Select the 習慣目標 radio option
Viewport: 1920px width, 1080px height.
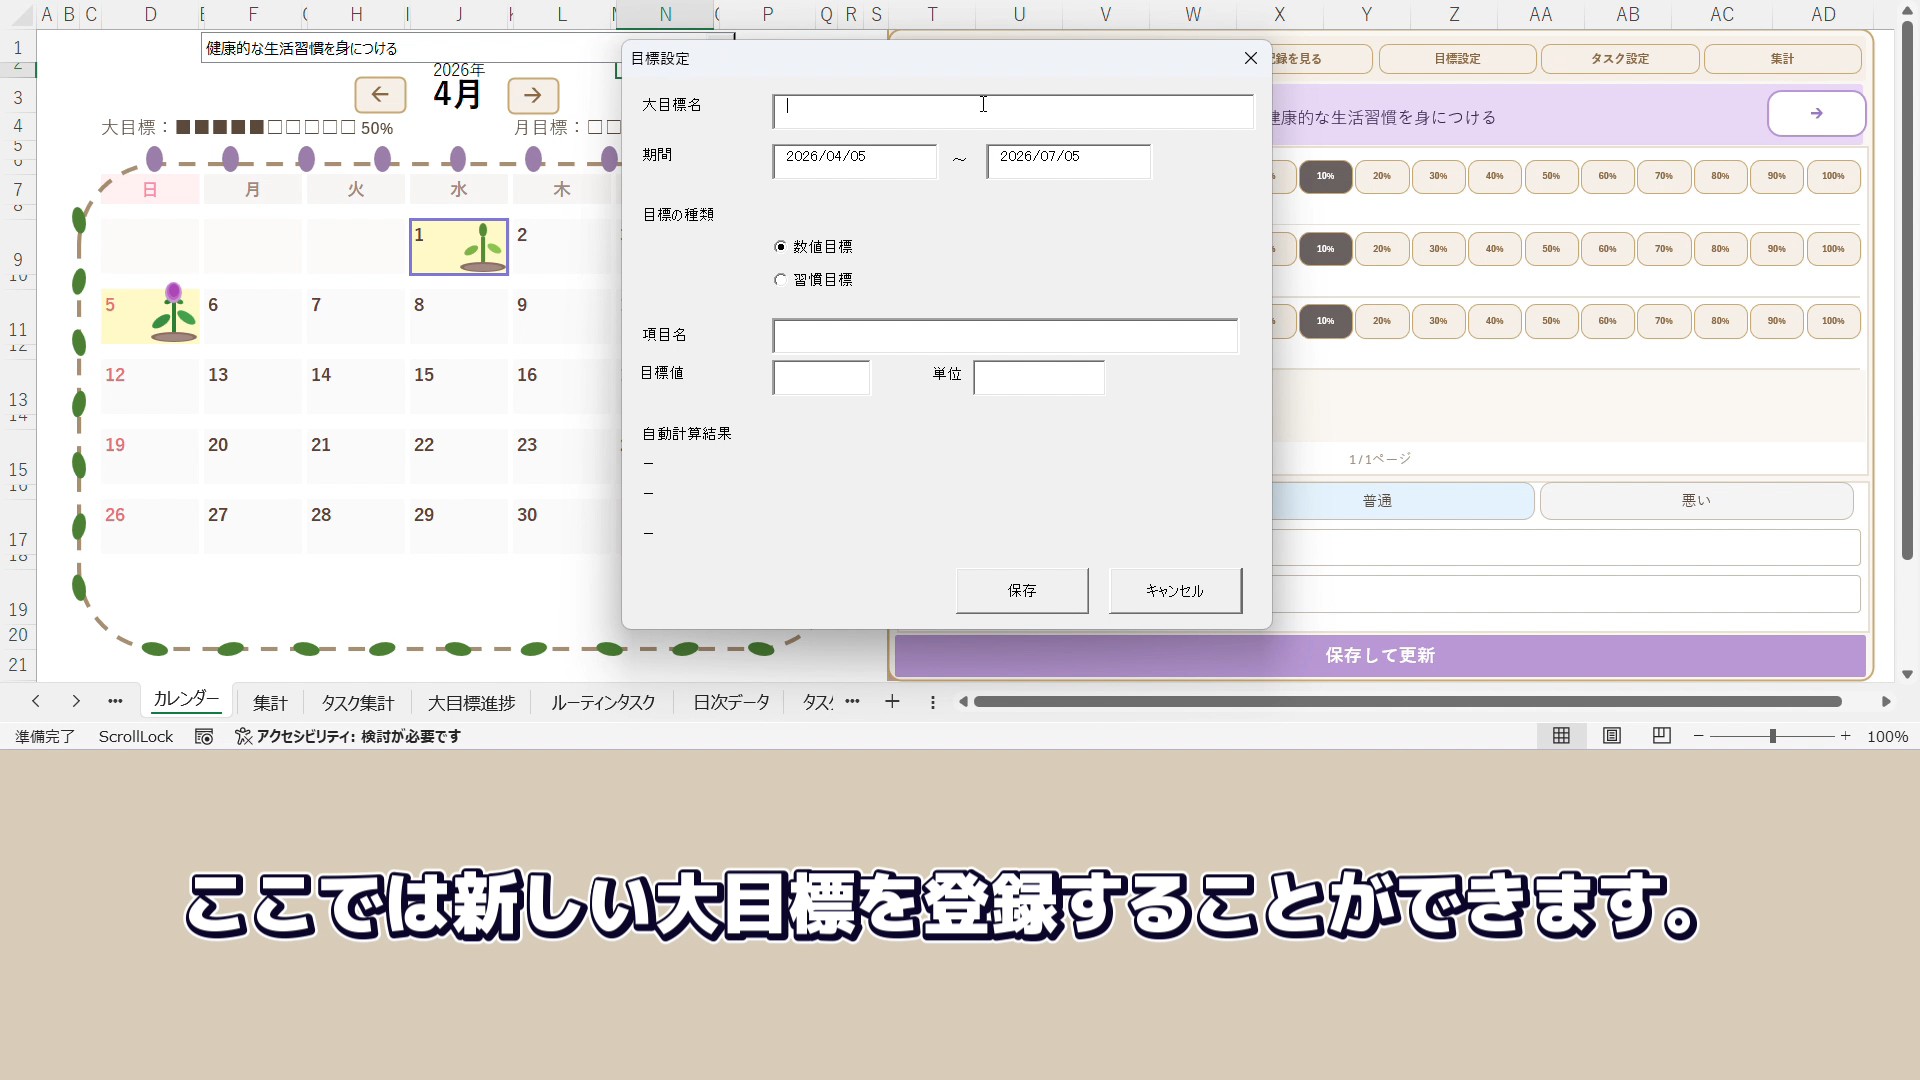[x=781, y=280]
